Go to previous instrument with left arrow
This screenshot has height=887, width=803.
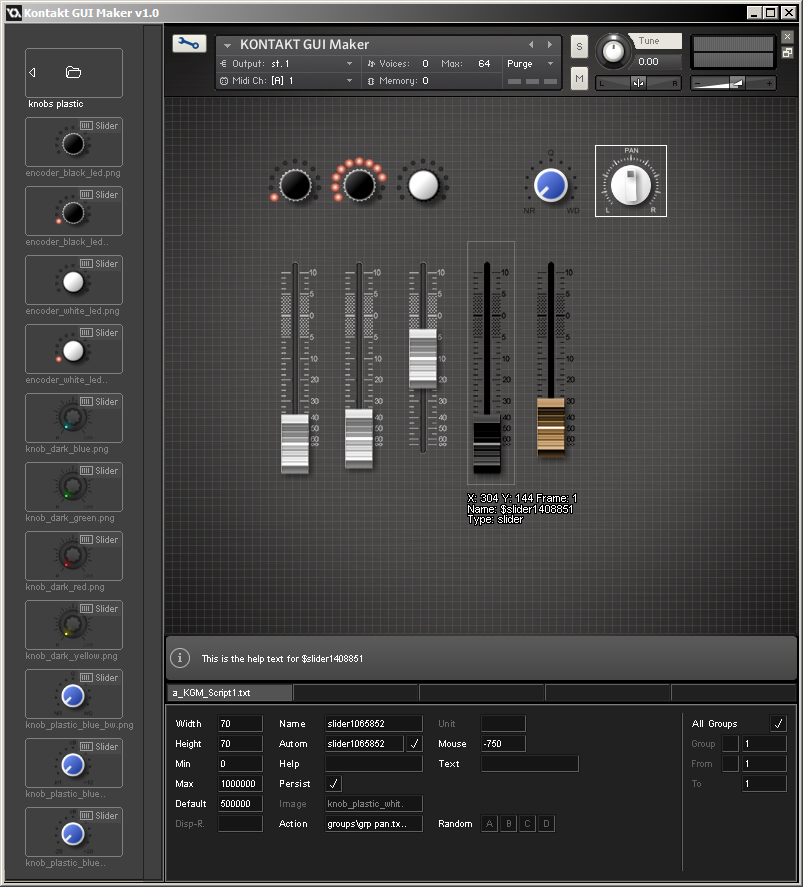tap(531, 44)
